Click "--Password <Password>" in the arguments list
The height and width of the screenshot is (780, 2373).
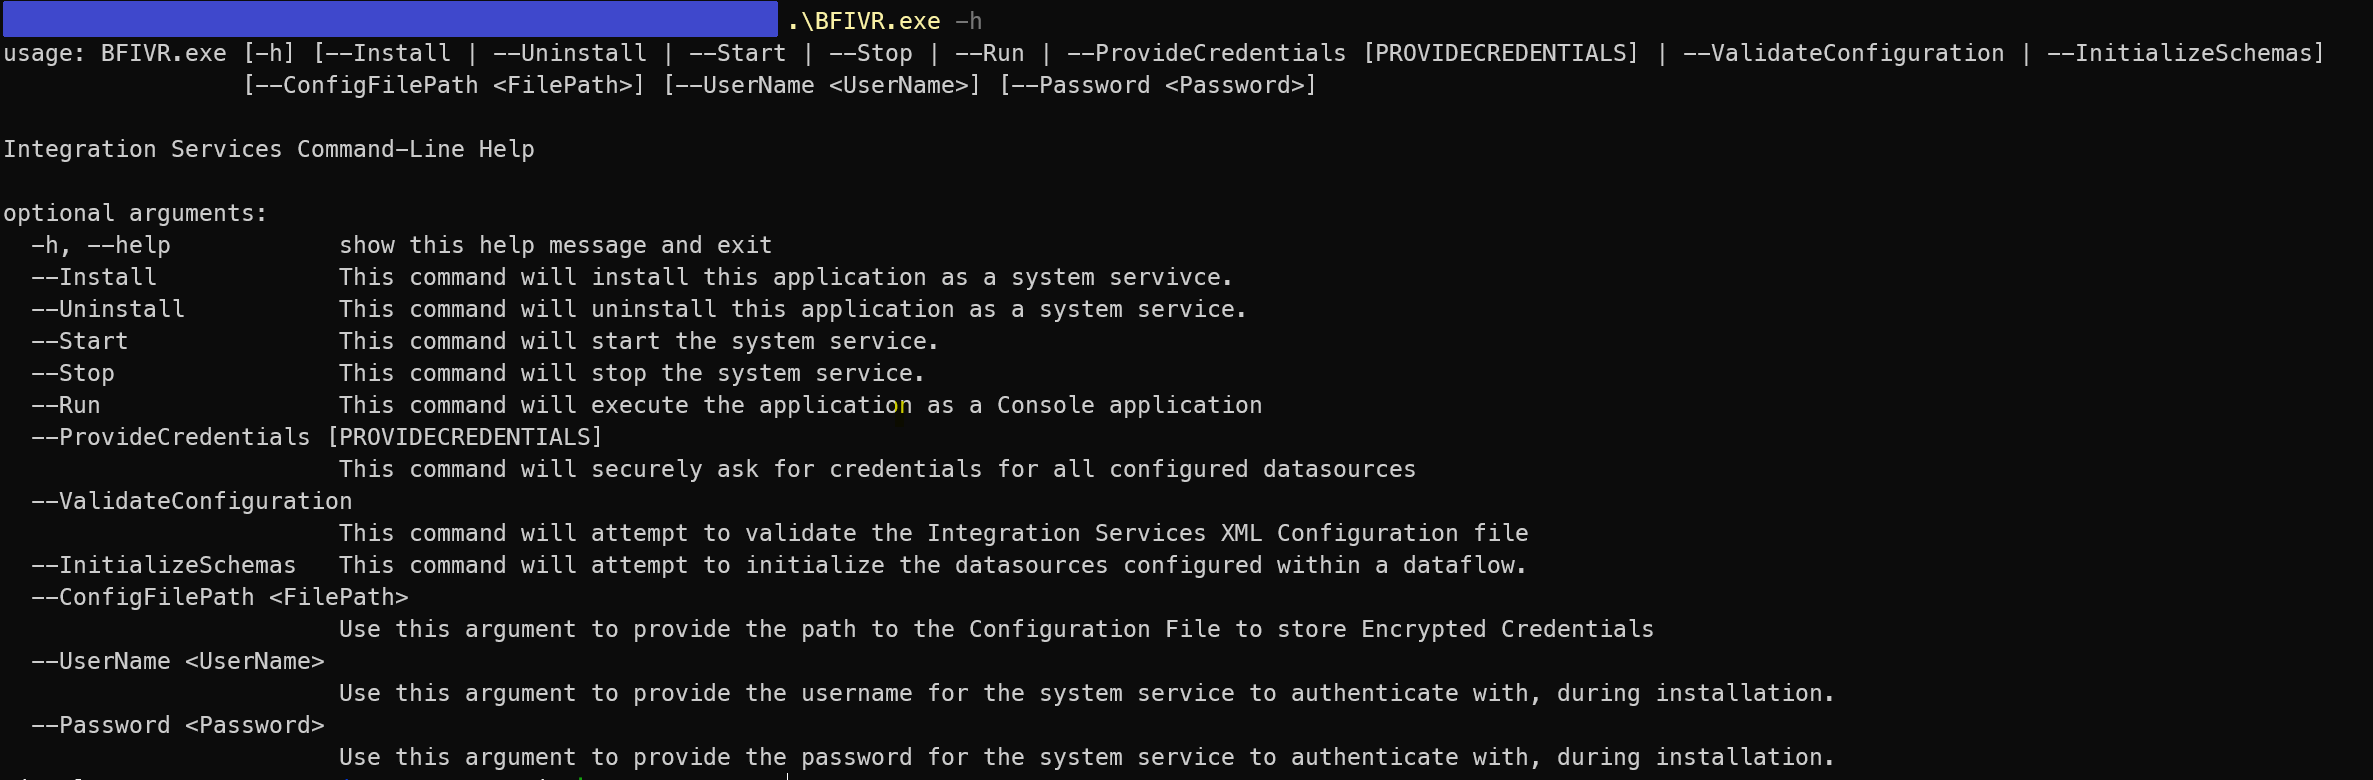click(177, 725)
